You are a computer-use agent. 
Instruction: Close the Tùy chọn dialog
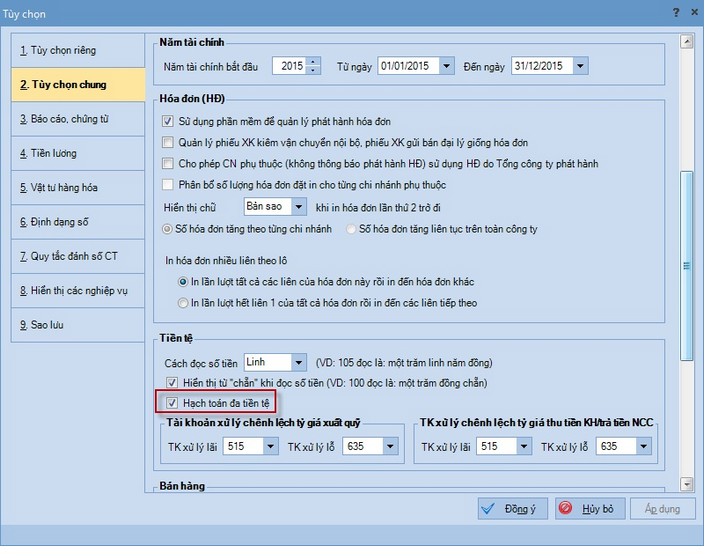[694, 13]
